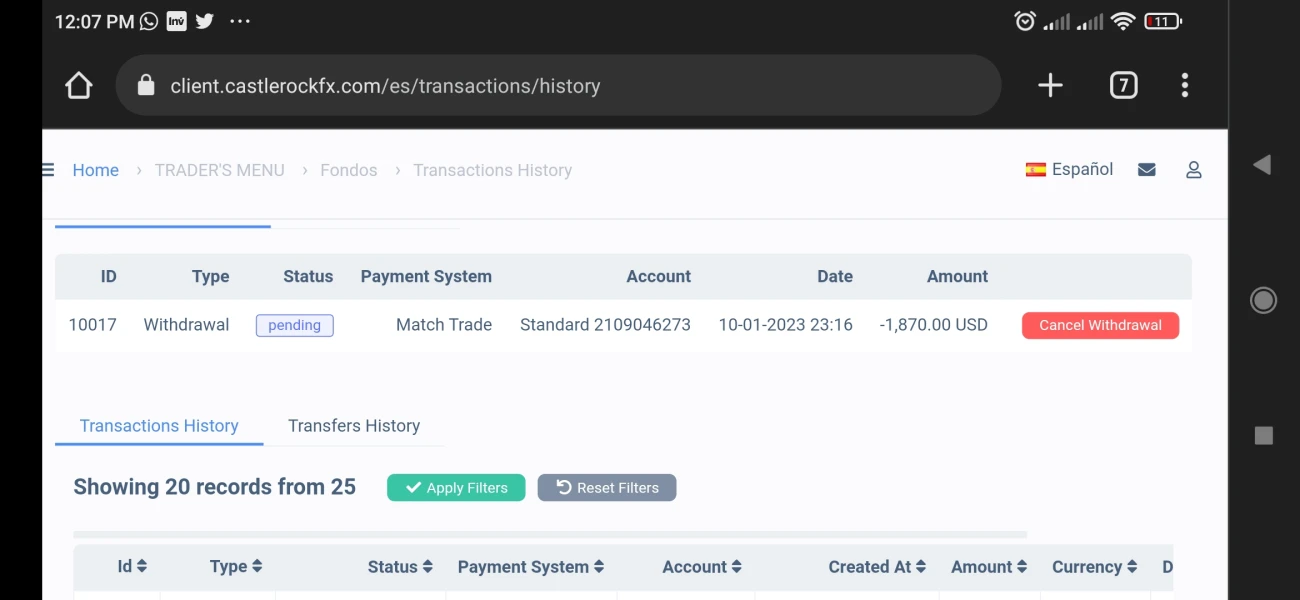This screenshot has height=600, width=1300.
Task: Click the horizontal scrollbar above the table
Action: (550, 535)
